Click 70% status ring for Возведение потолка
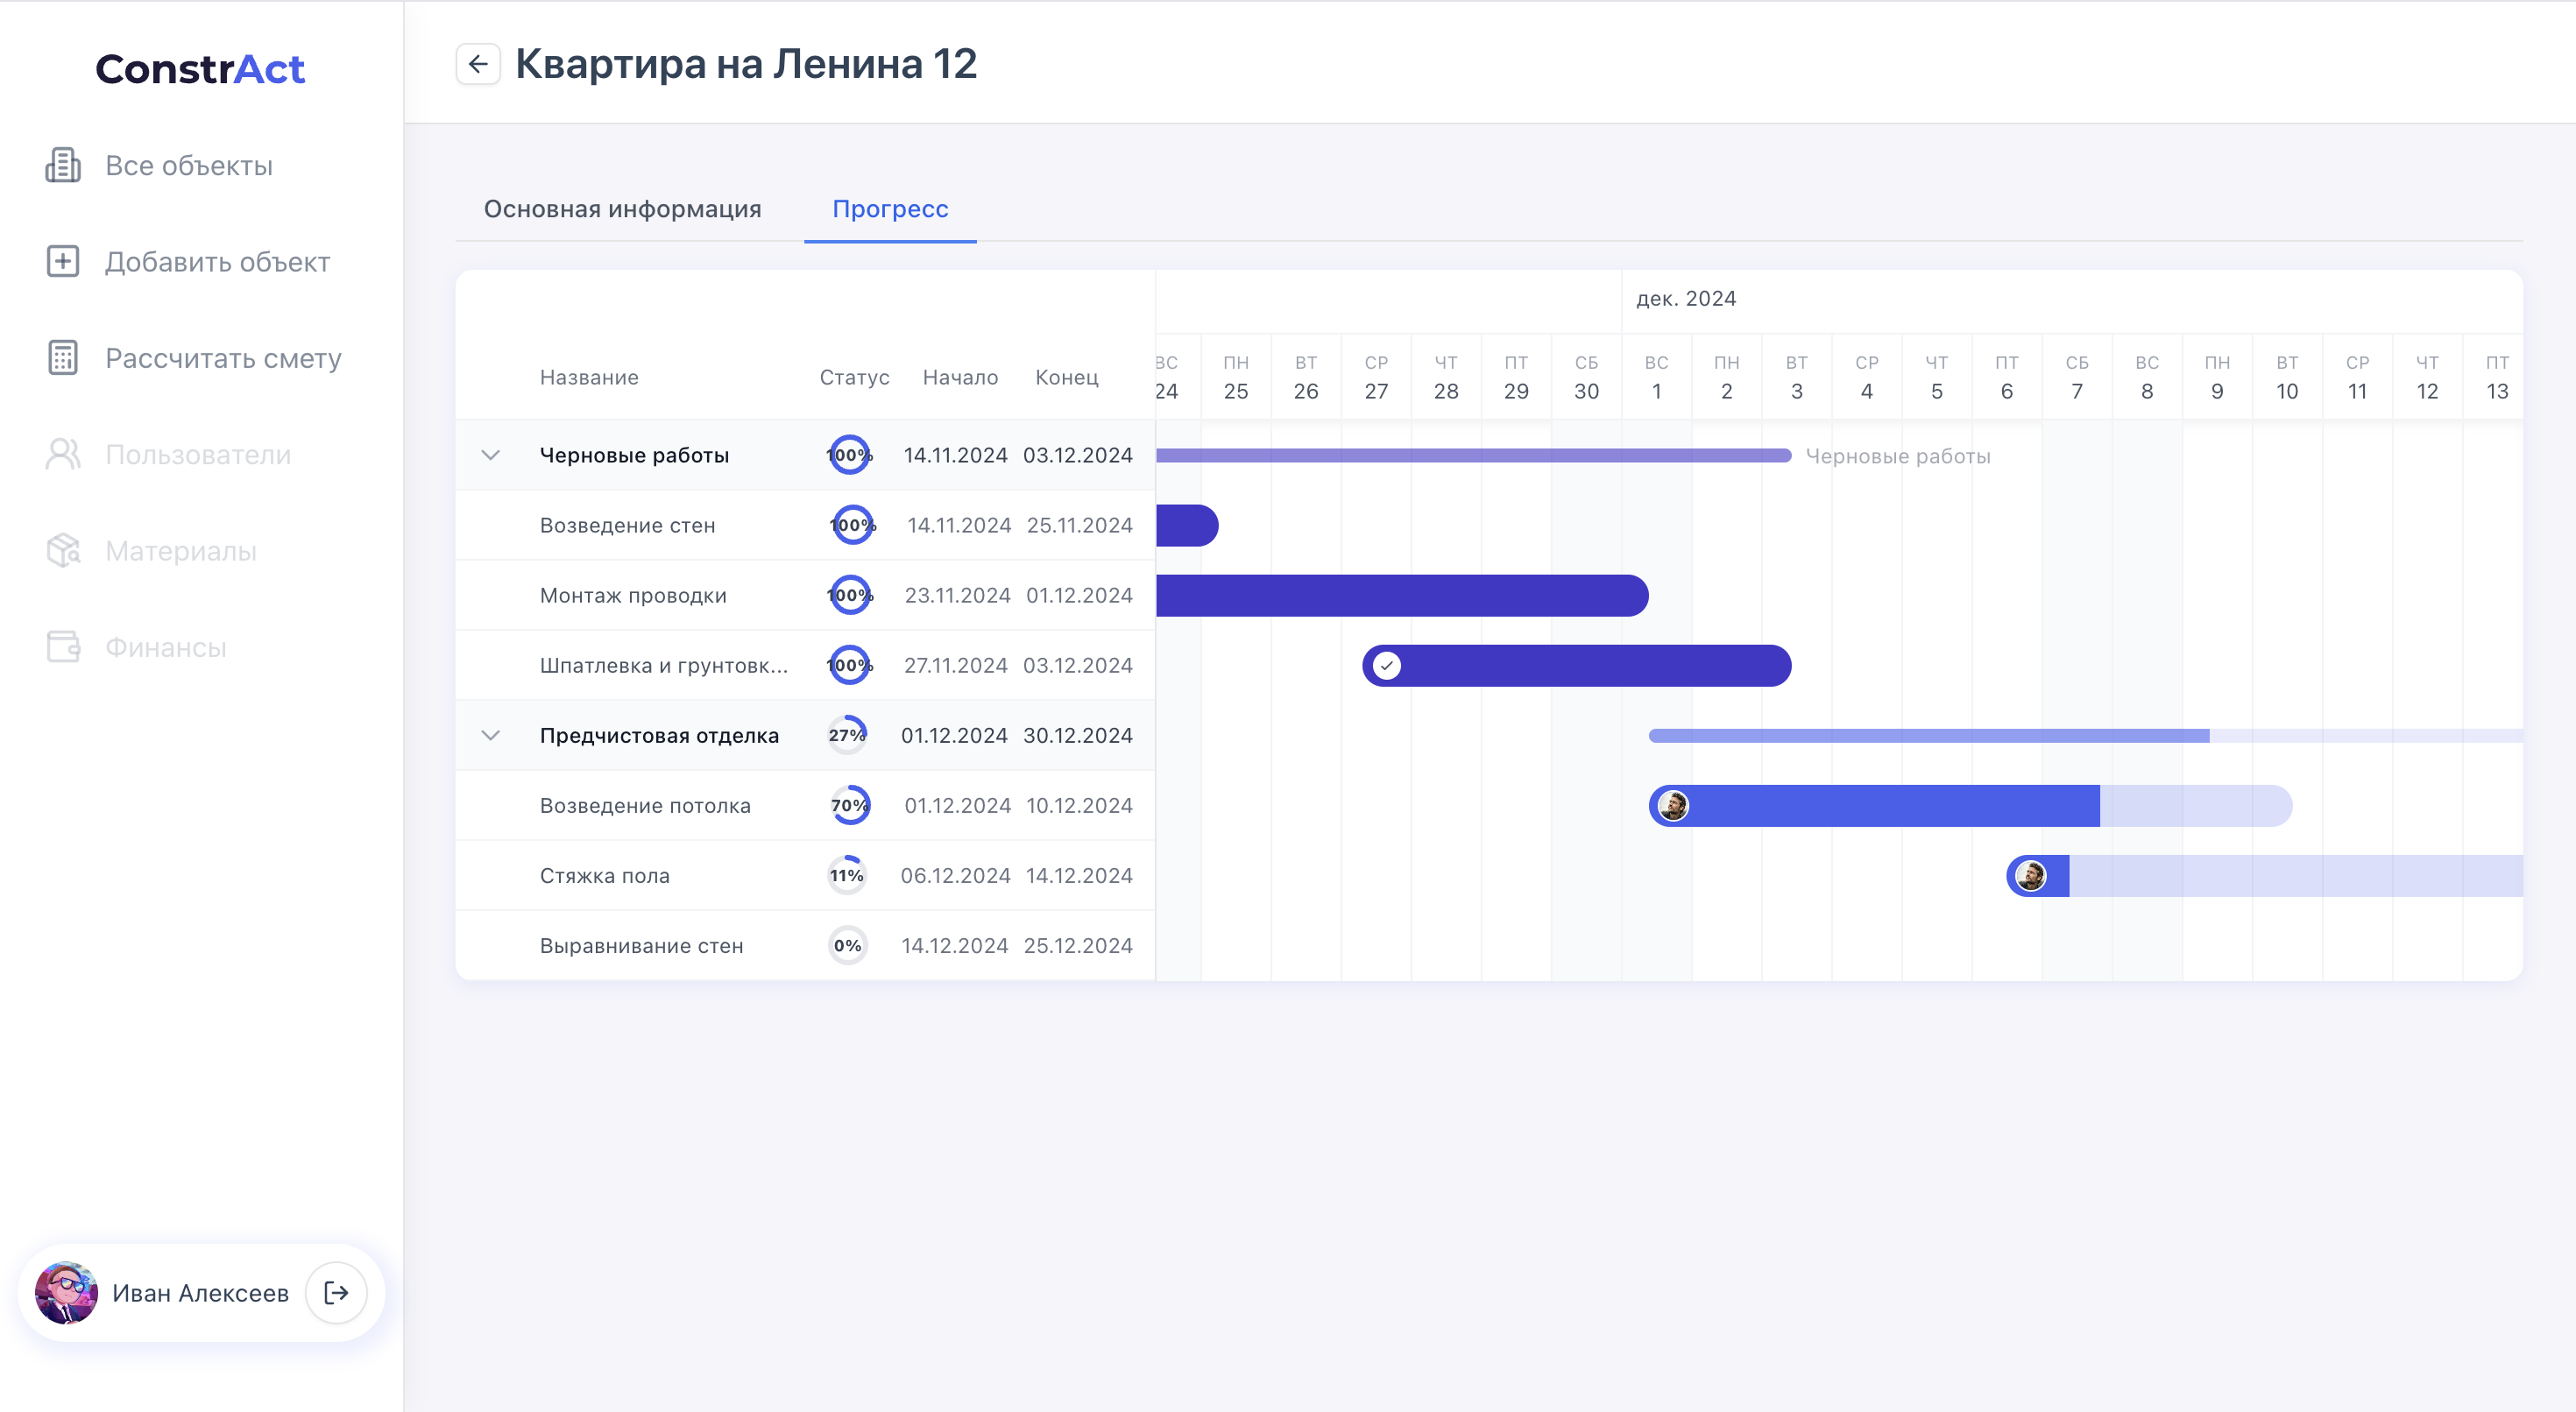2576x1412 pixels. [x=850, y=805]
